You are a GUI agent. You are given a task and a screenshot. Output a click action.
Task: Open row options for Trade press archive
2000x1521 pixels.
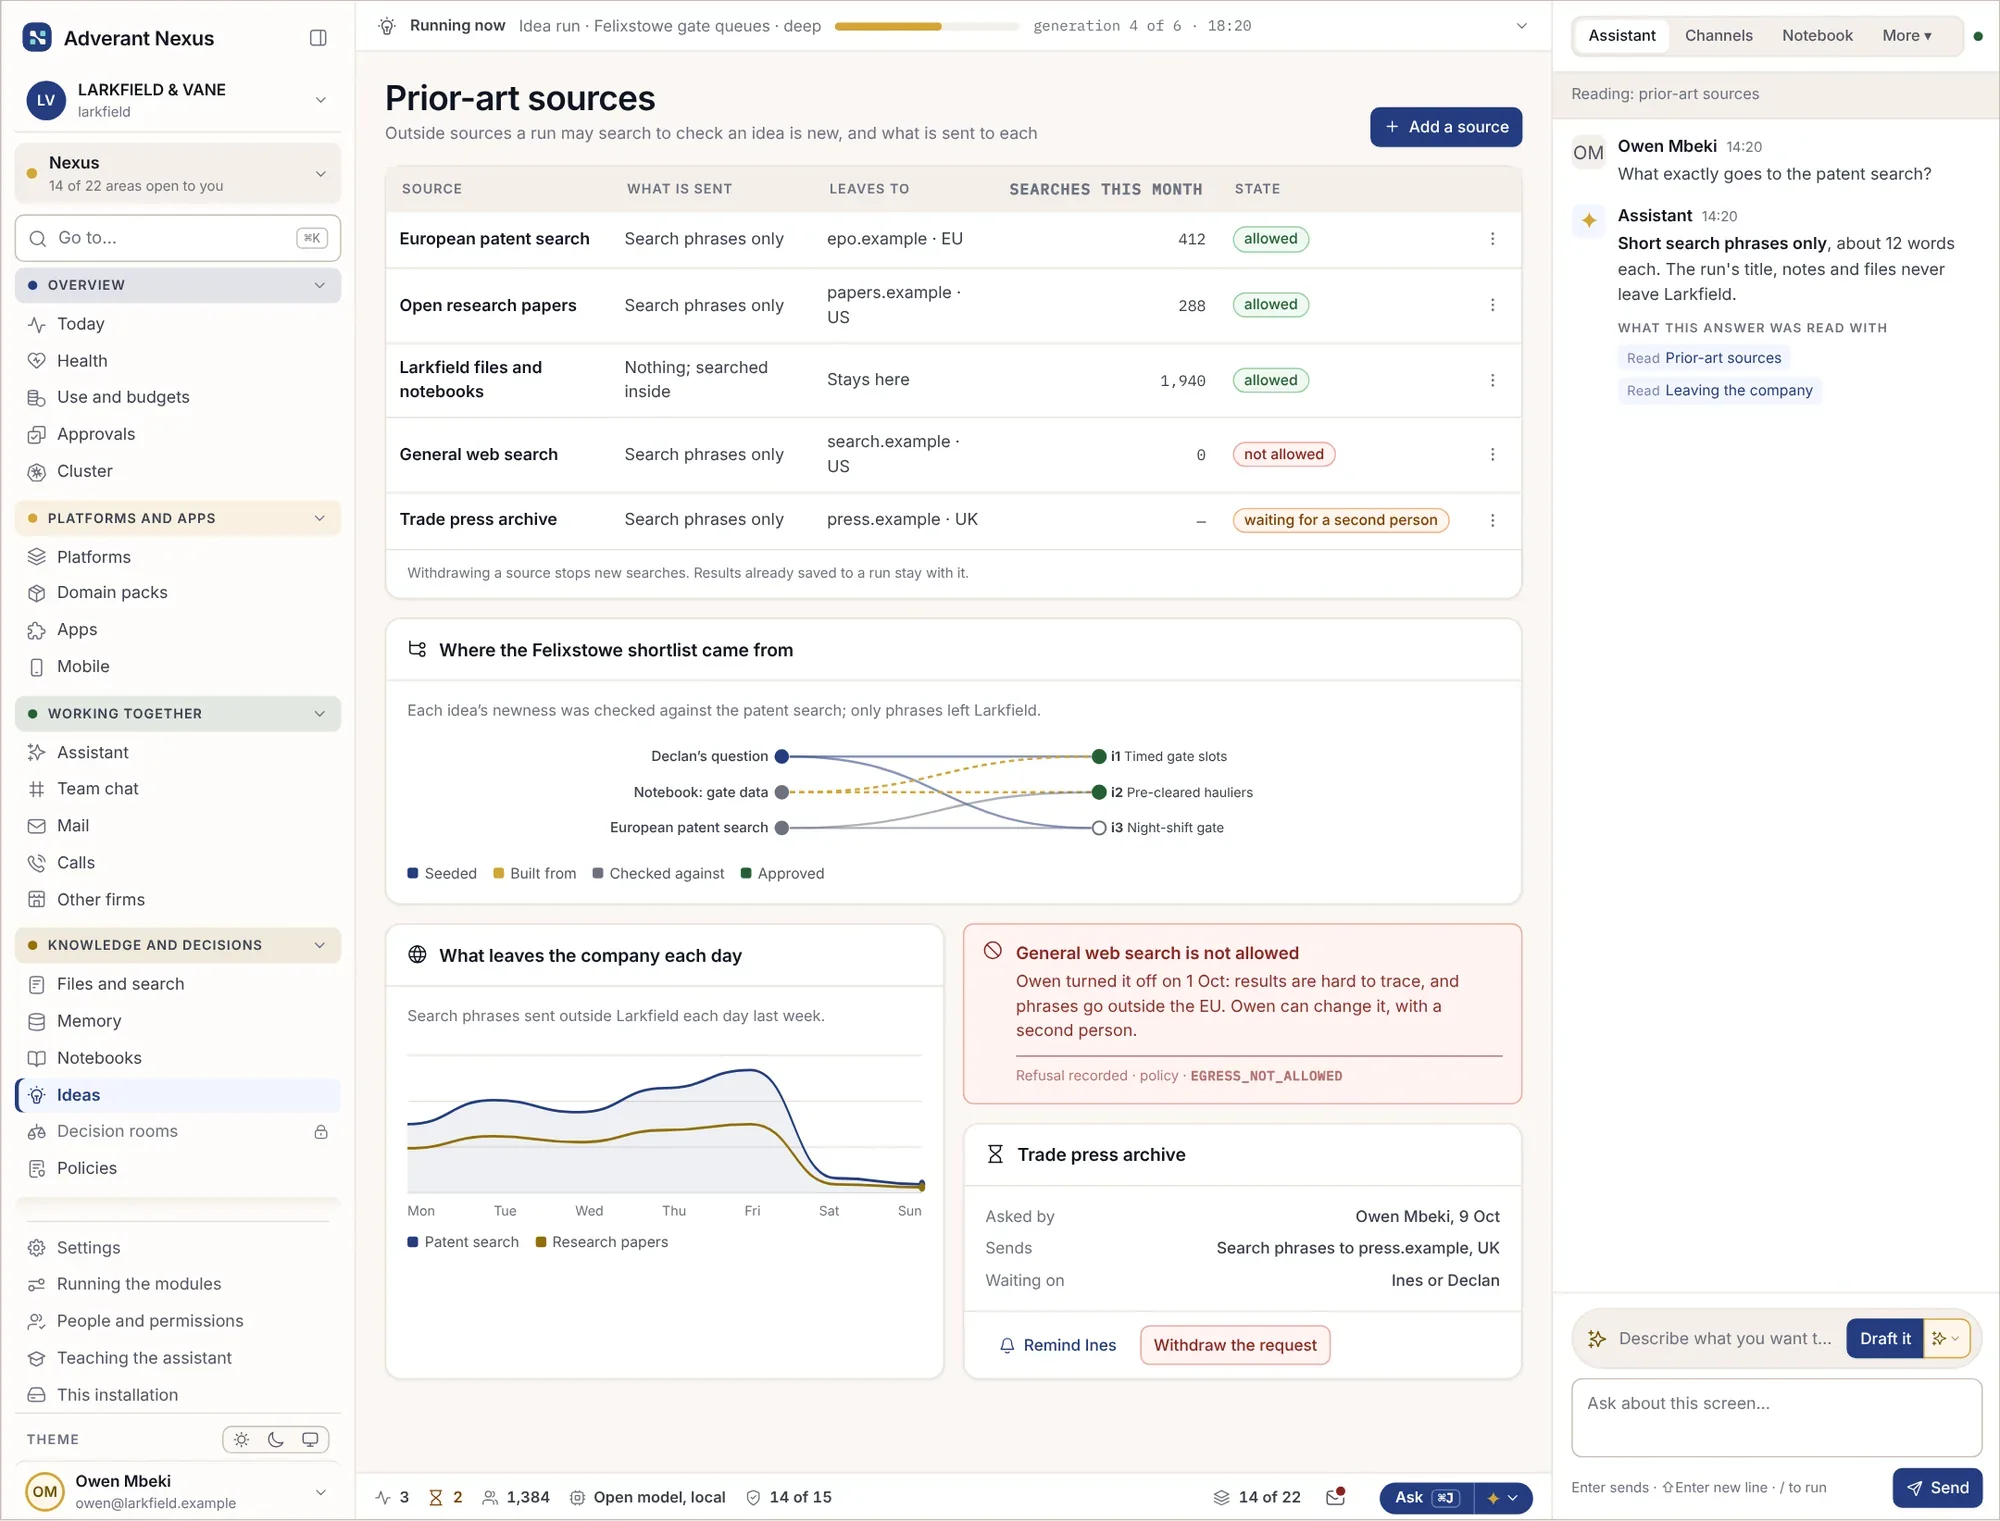point(1492,521)
